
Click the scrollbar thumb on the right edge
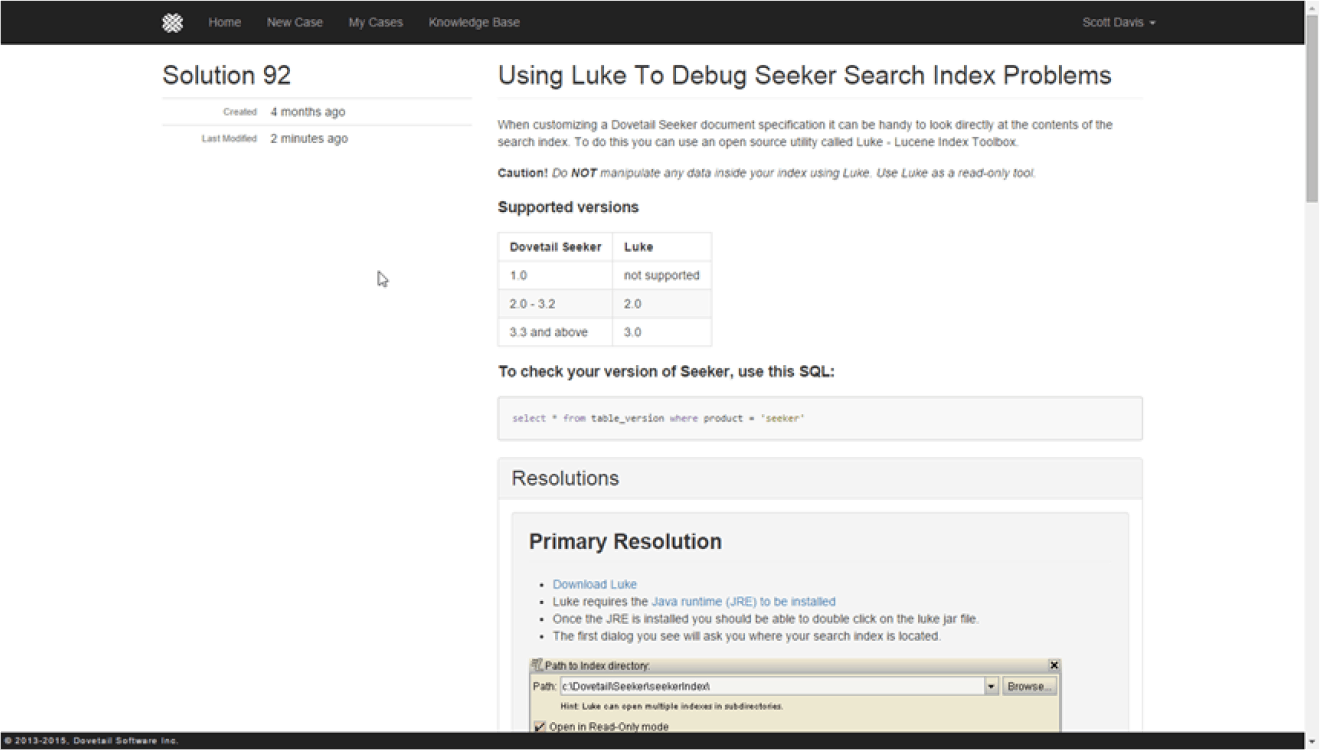(1311, 100)
